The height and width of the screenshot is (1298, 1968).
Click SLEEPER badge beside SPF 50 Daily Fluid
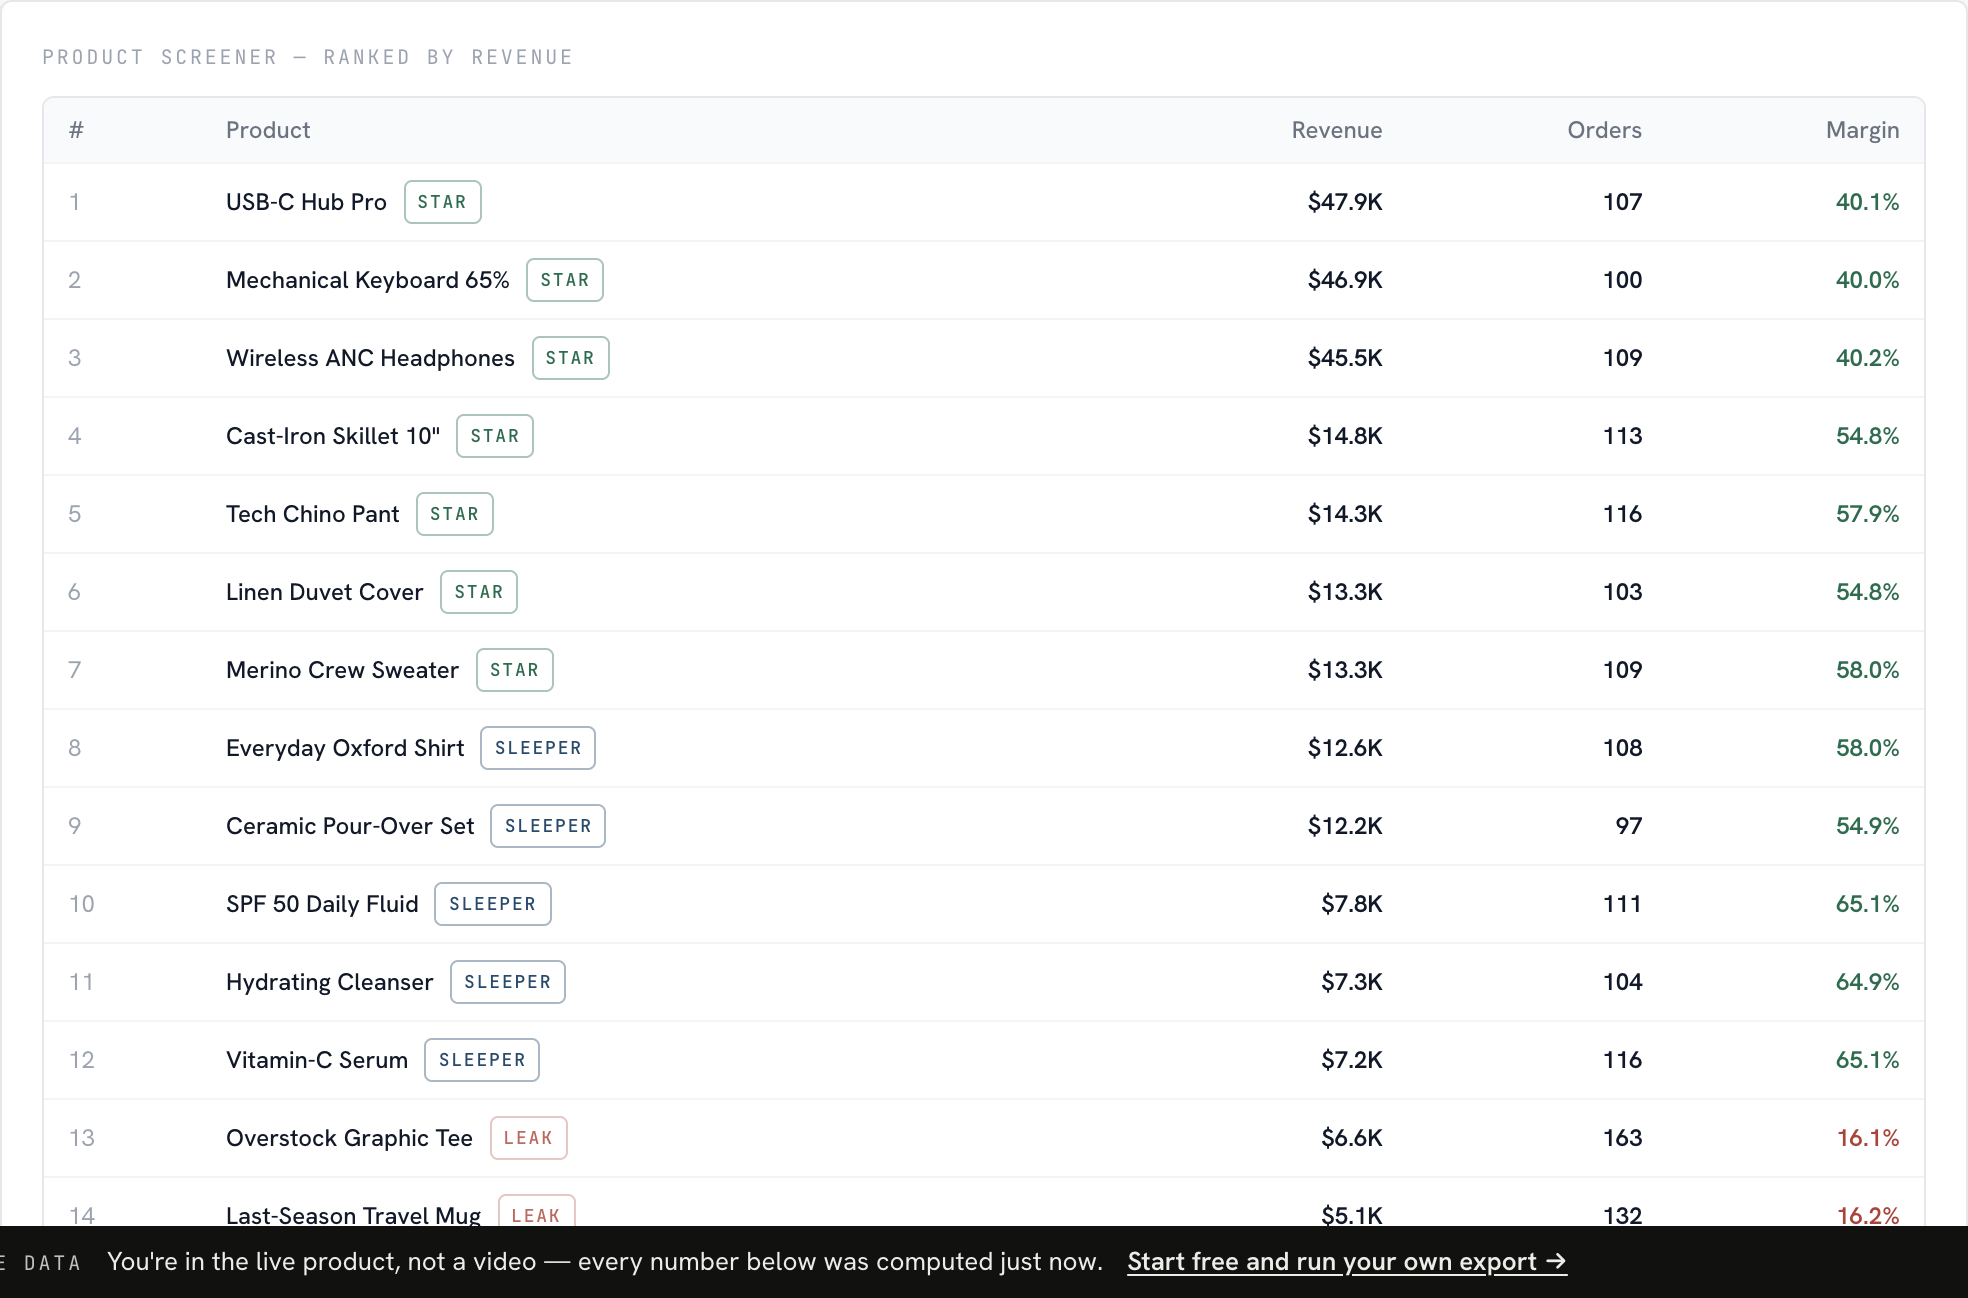click(x=493, y=904)
